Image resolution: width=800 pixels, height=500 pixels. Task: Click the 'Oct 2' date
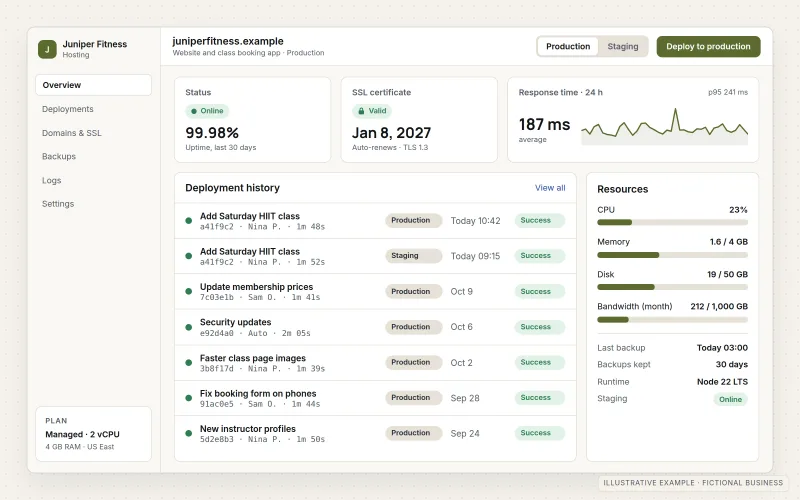[461, 363]
